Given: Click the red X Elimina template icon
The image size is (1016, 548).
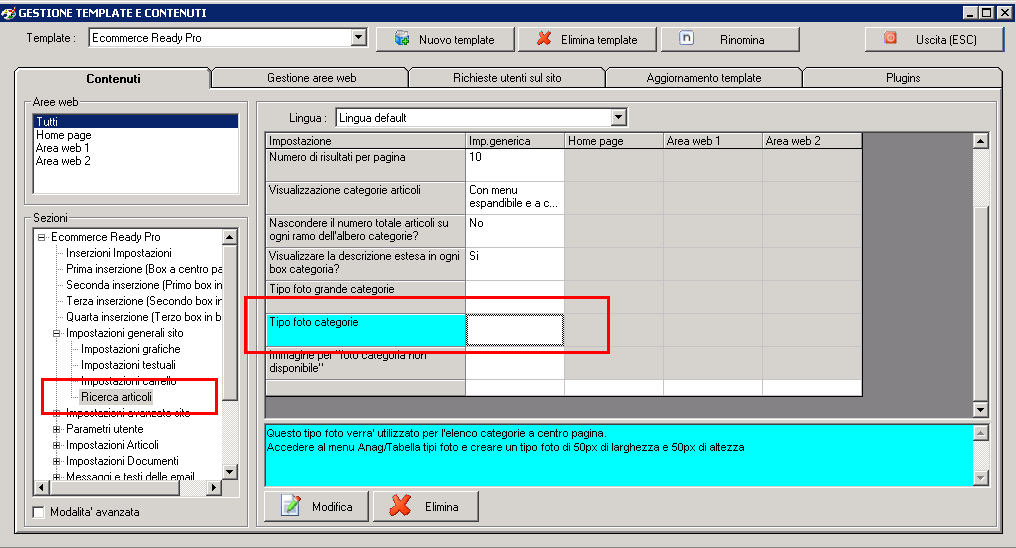Looking at the screenshot, I should pyautogui.click(x=544, y=39).
